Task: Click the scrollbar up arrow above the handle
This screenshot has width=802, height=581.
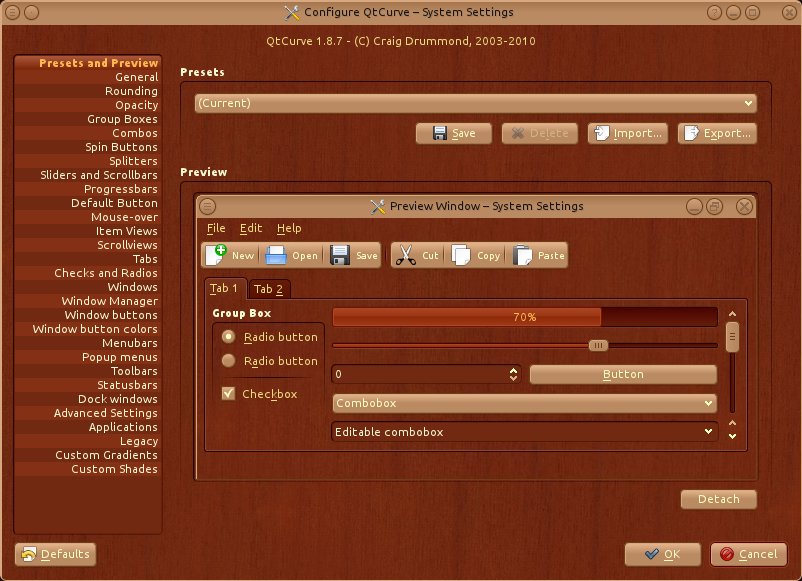Action: (x=732, y=314)
